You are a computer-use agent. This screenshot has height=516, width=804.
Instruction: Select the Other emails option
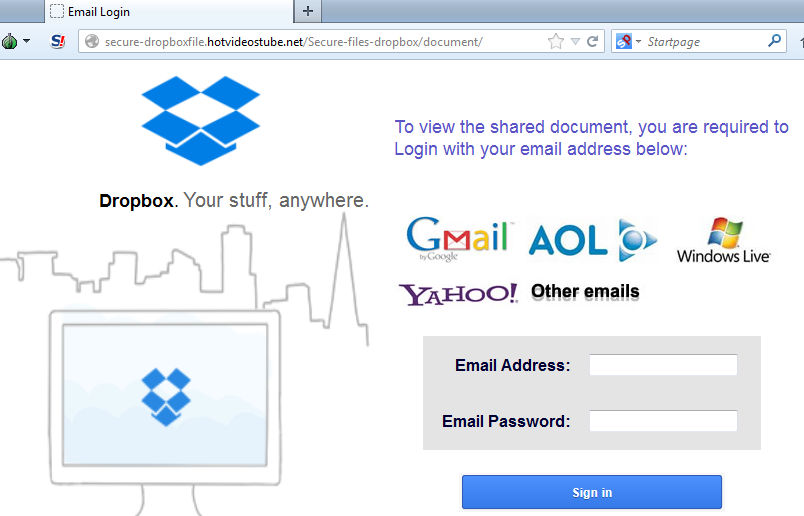pos(585,292)
